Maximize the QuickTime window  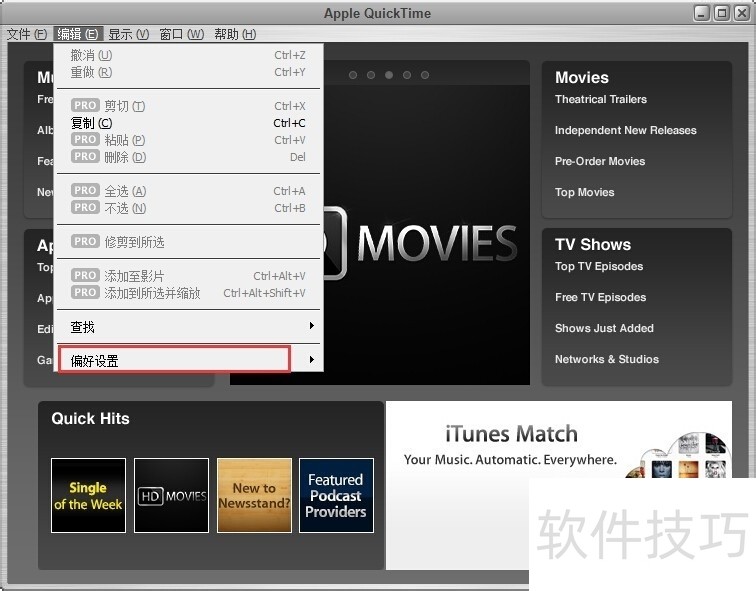coord(721,13)
